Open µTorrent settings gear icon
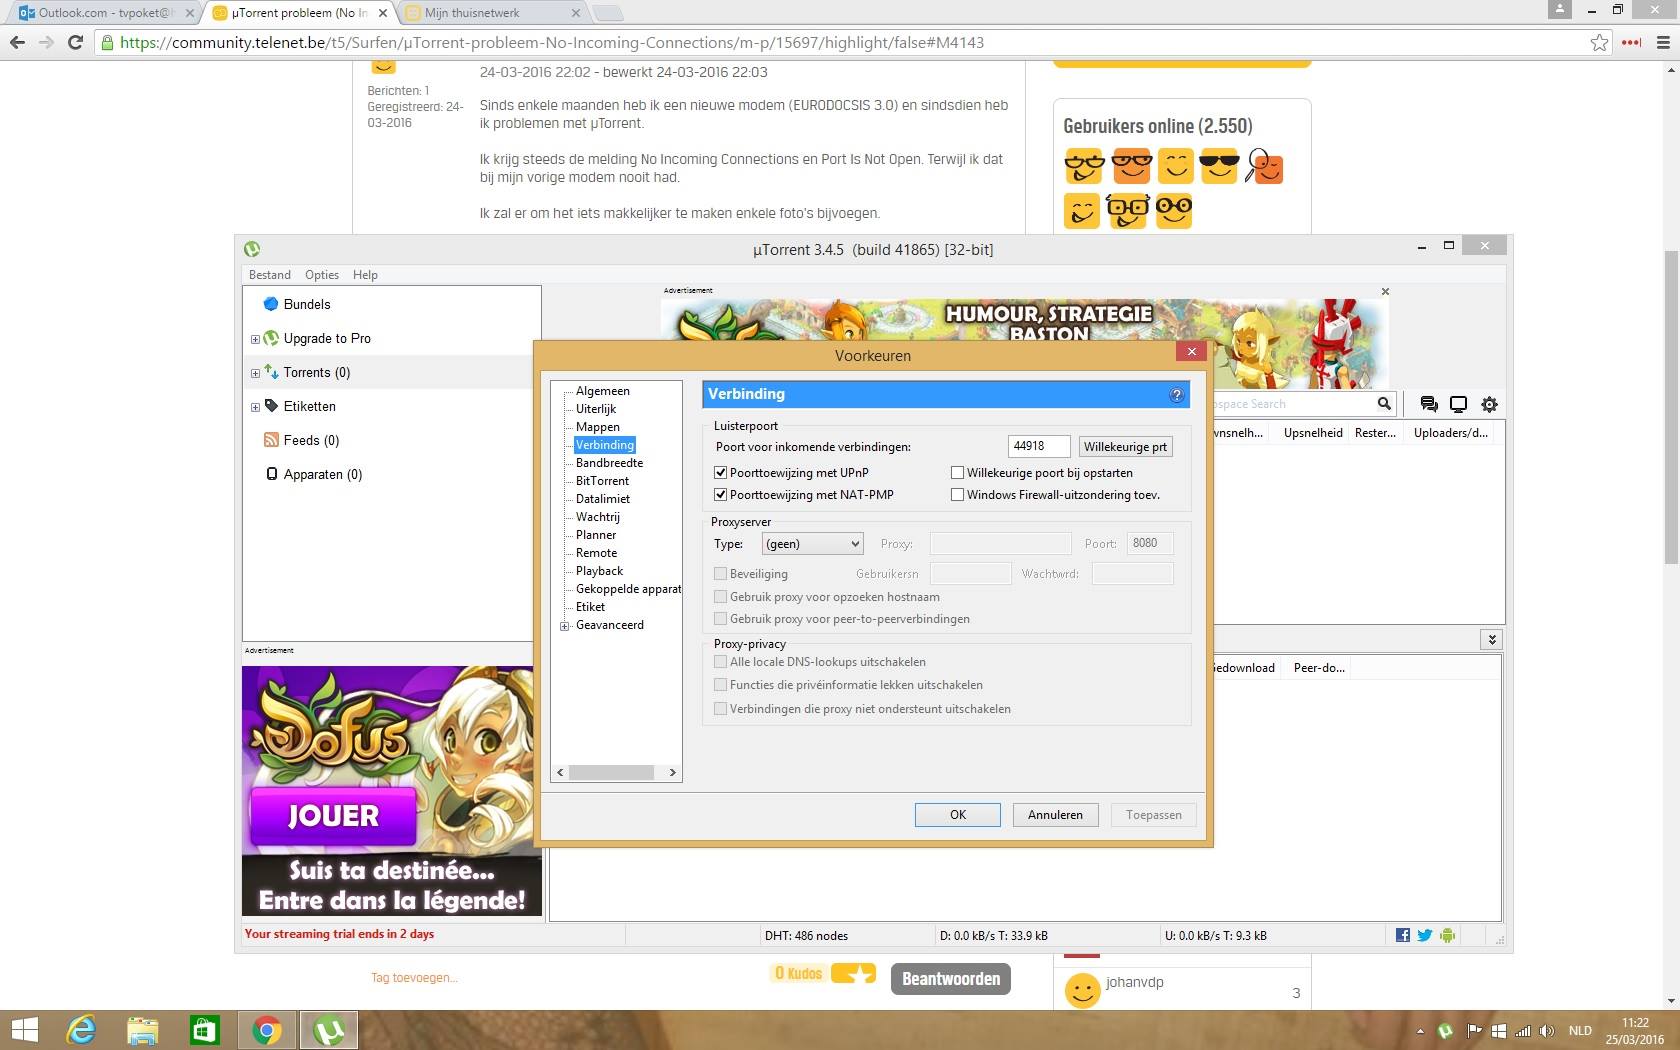Viewport: 1680px width, 1050px height. point(1489,404)
